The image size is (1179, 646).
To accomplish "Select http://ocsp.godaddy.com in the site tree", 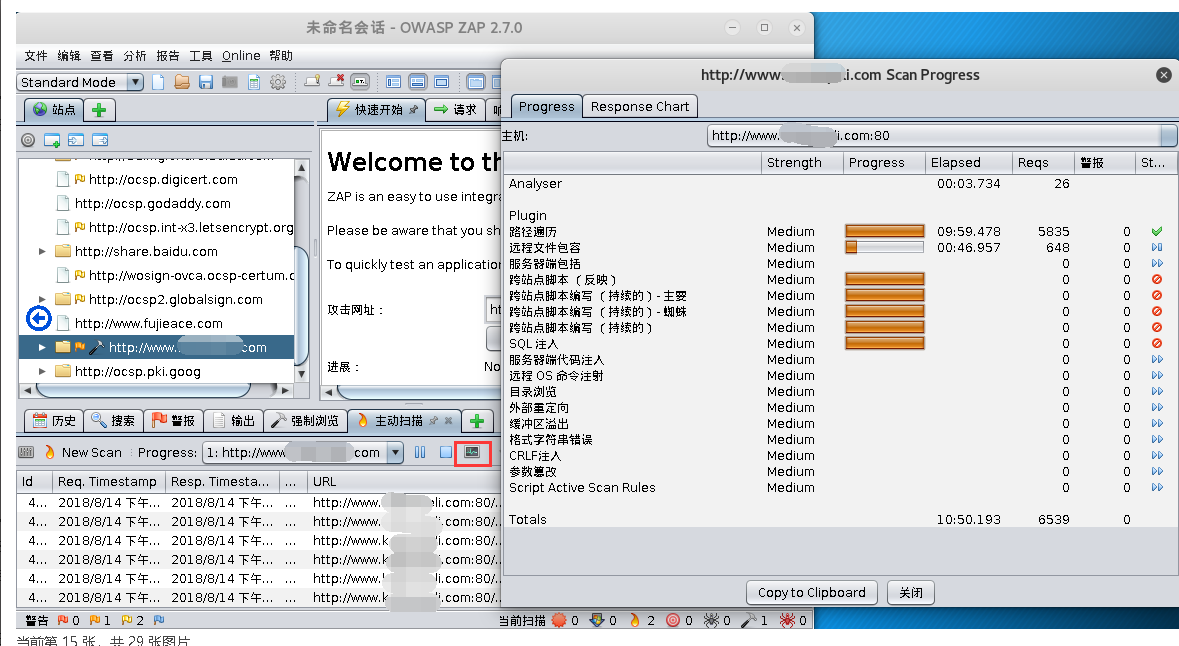I will pyautogui.click(x=153, y=204).
